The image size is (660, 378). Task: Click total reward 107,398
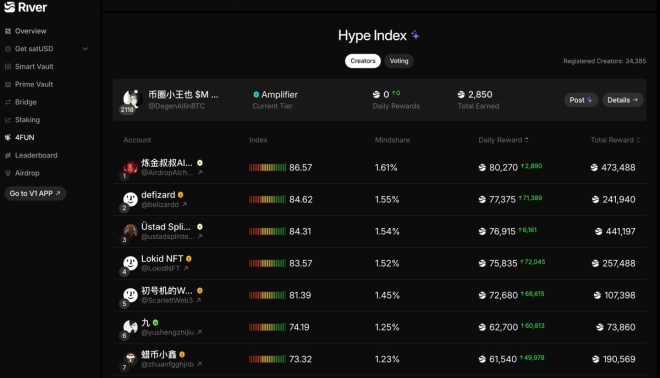620,295
